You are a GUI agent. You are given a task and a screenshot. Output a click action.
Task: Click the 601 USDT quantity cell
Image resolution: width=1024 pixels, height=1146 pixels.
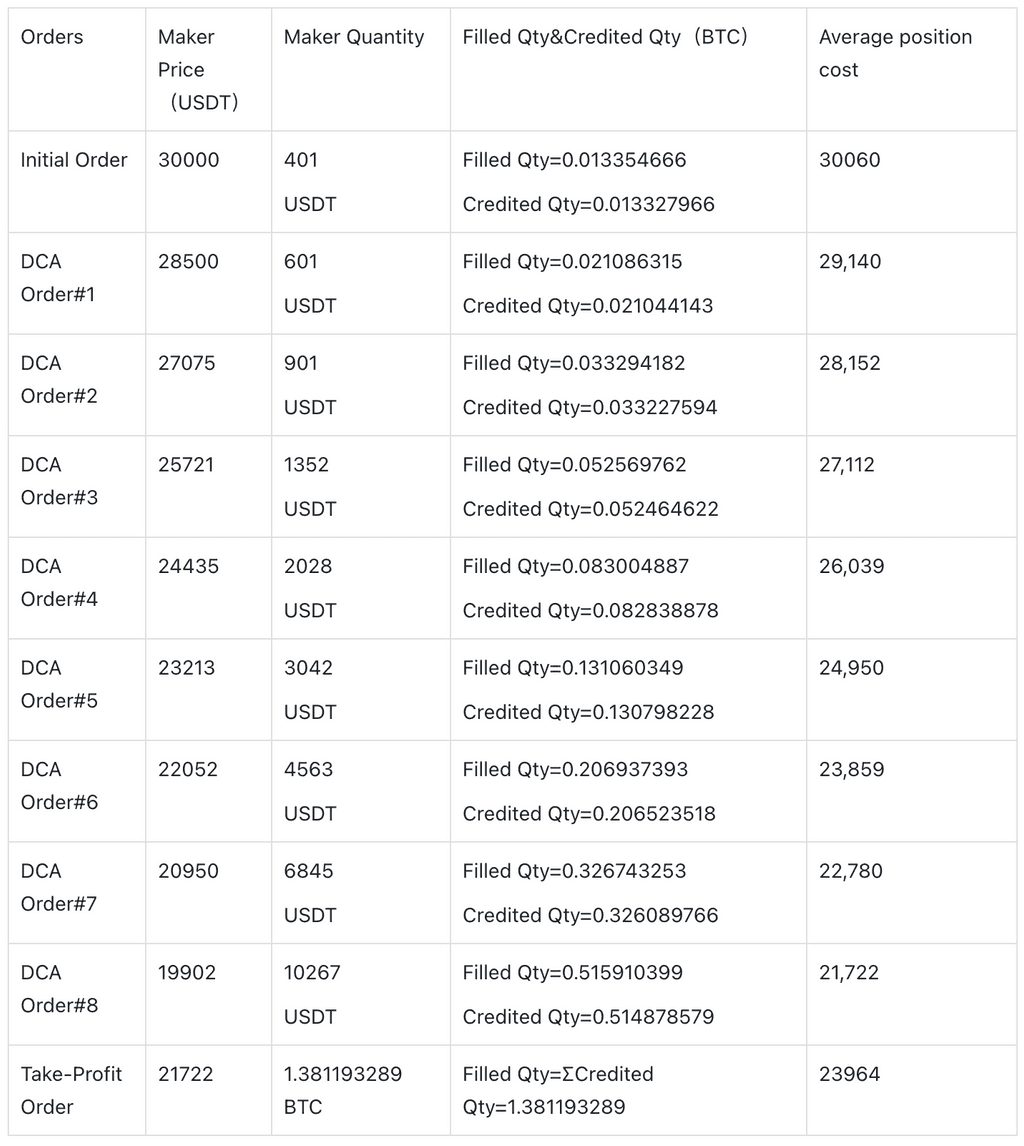pyautogui.click(x=310, y=283)
